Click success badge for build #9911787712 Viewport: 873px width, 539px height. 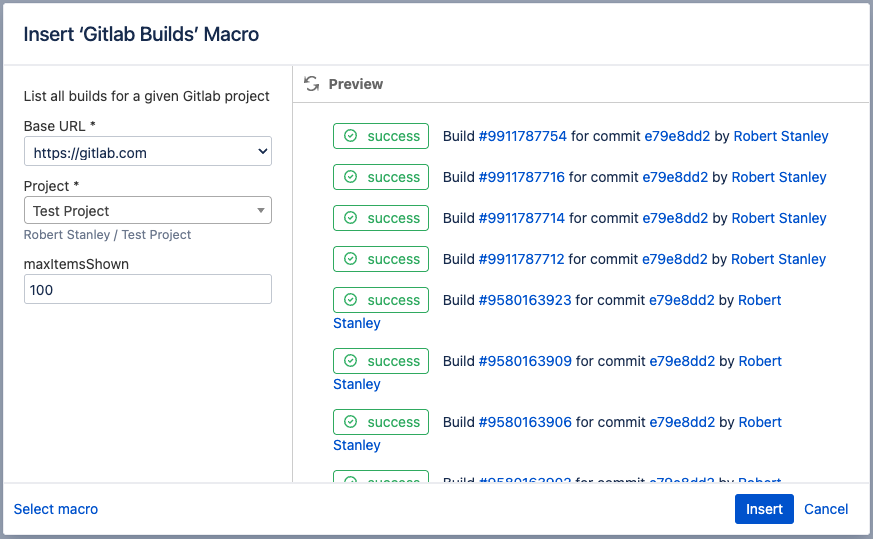click(380, 259)
